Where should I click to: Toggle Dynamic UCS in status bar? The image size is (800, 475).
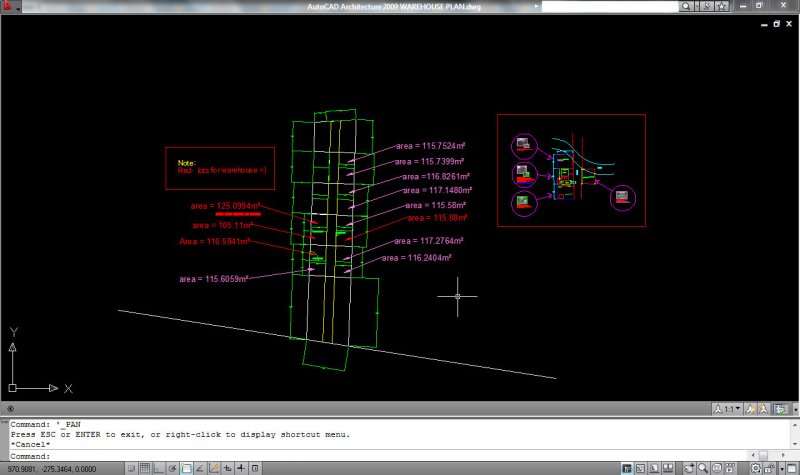[x=214, y=468]
